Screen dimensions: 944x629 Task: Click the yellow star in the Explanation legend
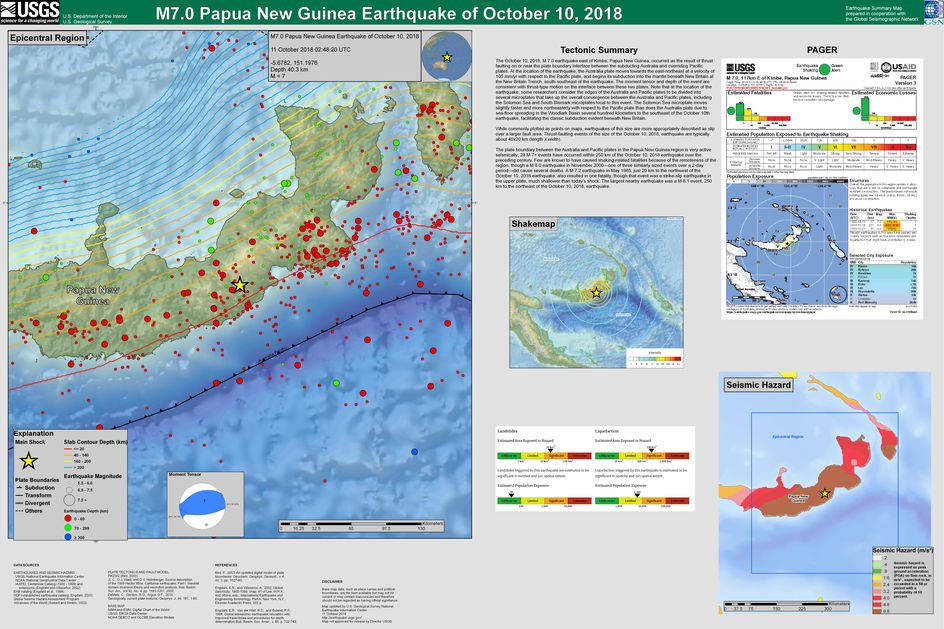tap(30, 460)
